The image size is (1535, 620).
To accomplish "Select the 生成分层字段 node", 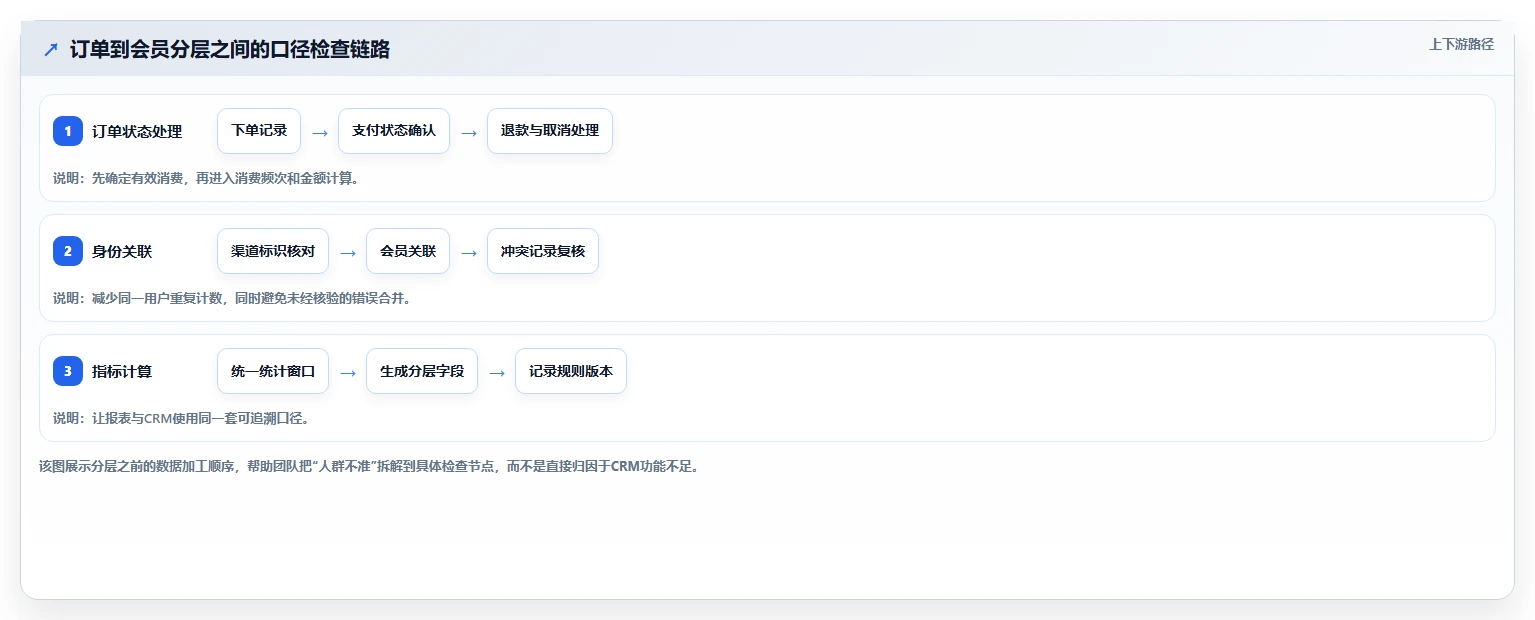I will 422,371.
